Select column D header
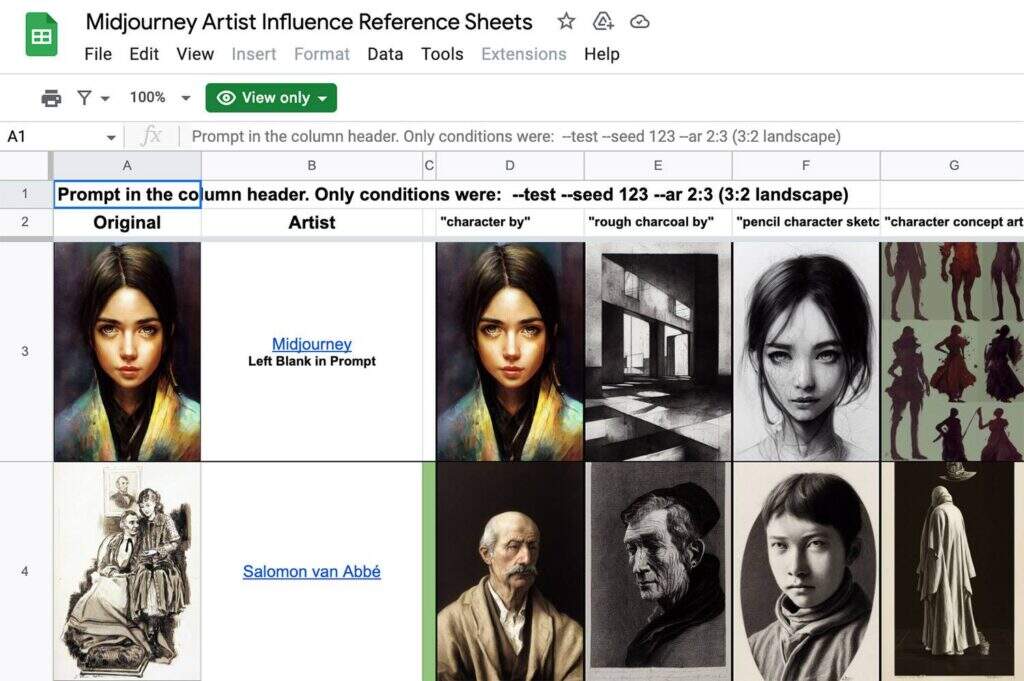Screen dimensions: 1024x681 pyautogui.click(x=510, y=165)
